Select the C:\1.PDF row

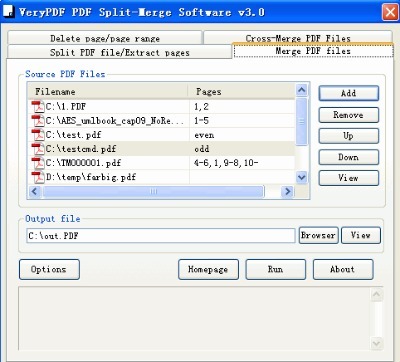pos(162,107)
